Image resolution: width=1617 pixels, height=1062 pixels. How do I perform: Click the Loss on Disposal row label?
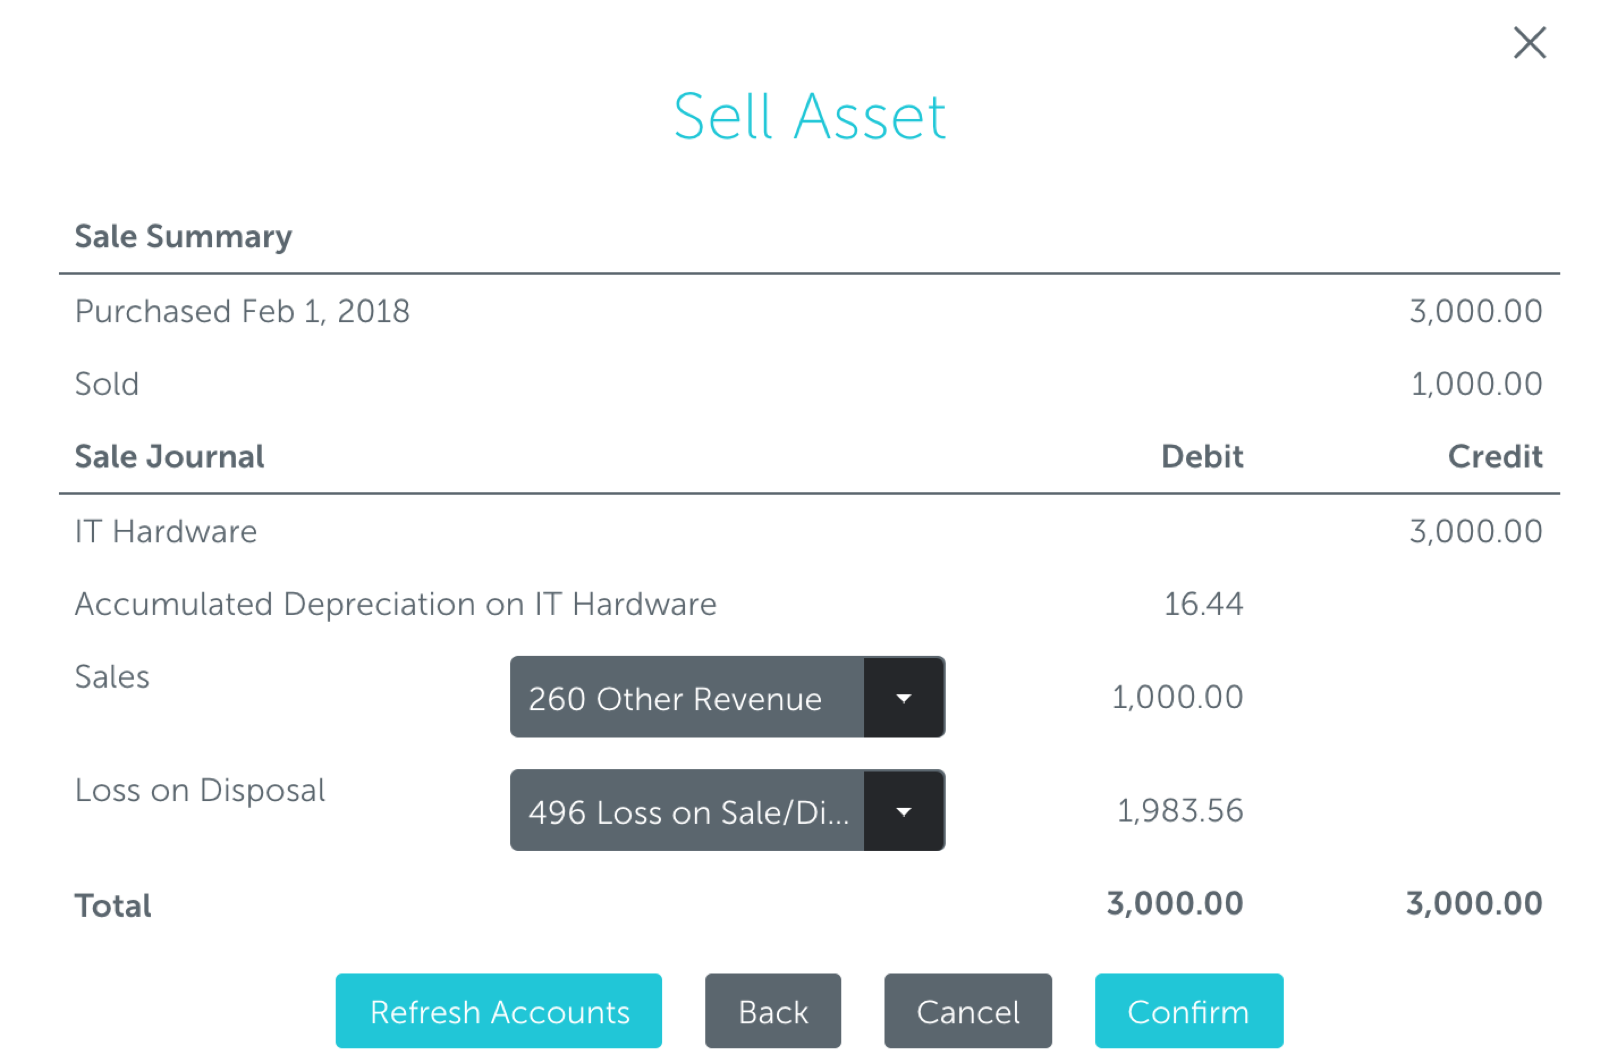tap(199, 790)
